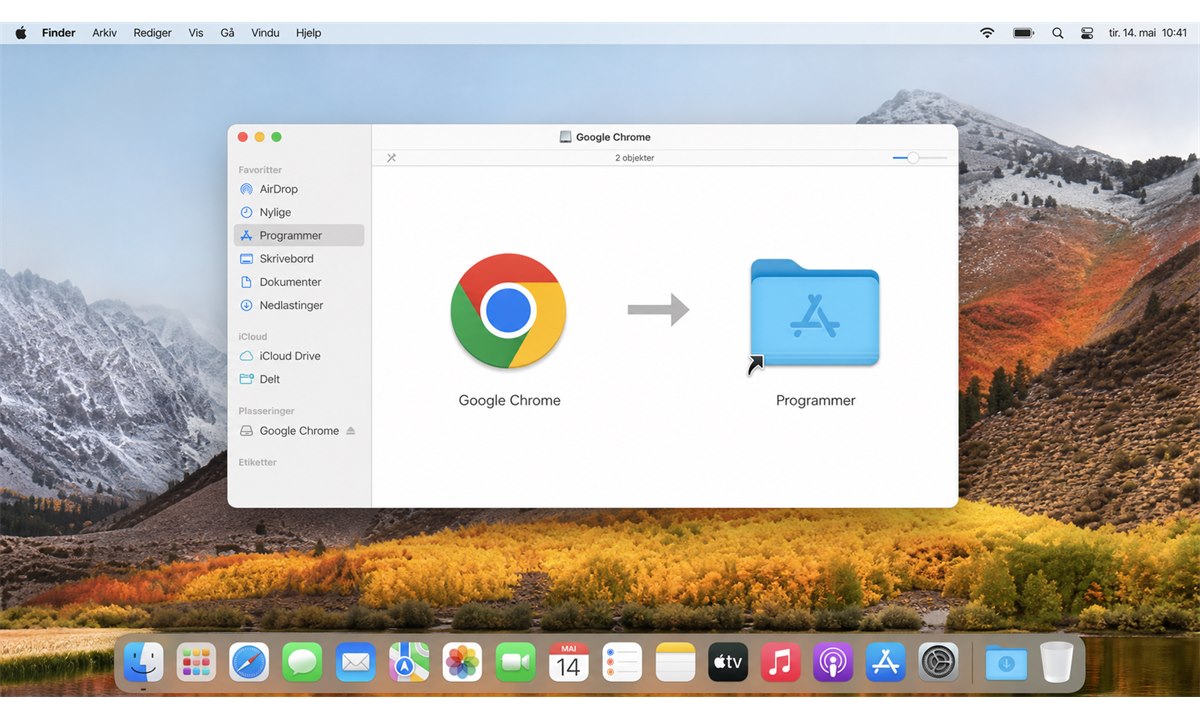
Task: Open App Store from the Dock
Action: pyautogui.click(x=886, y=662)
